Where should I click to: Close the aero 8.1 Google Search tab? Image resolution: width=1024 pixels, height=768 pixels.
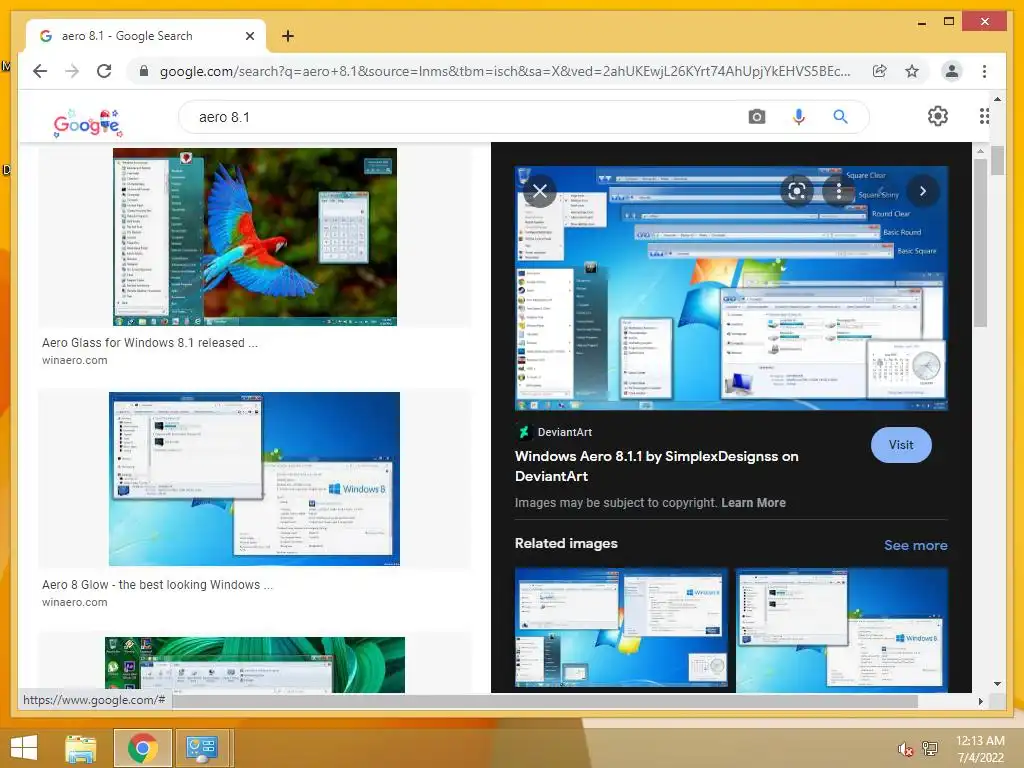point(249,36)
